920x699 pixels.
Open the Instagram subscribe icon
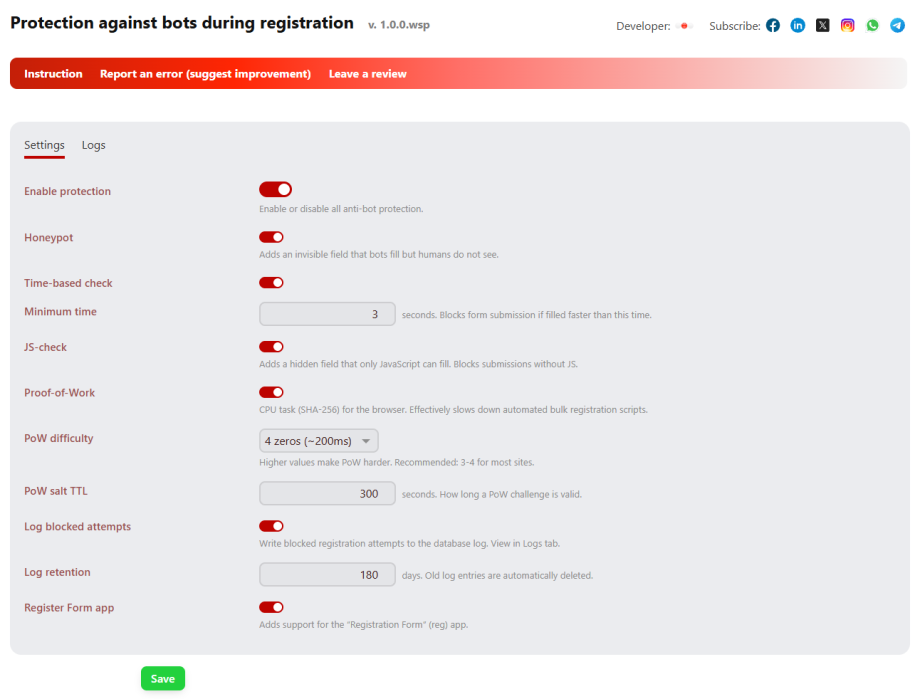847,25
